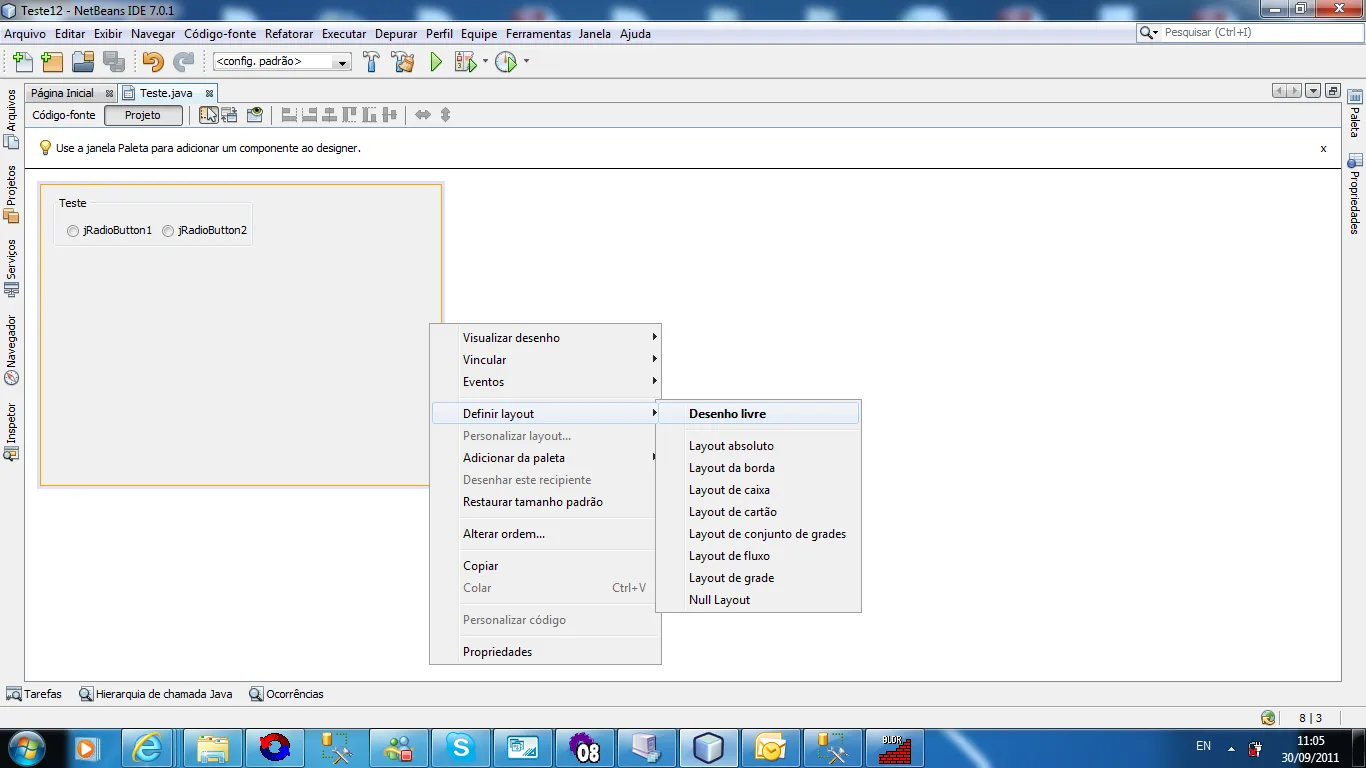Toggle the Projeto design view button

coord(143,115)
